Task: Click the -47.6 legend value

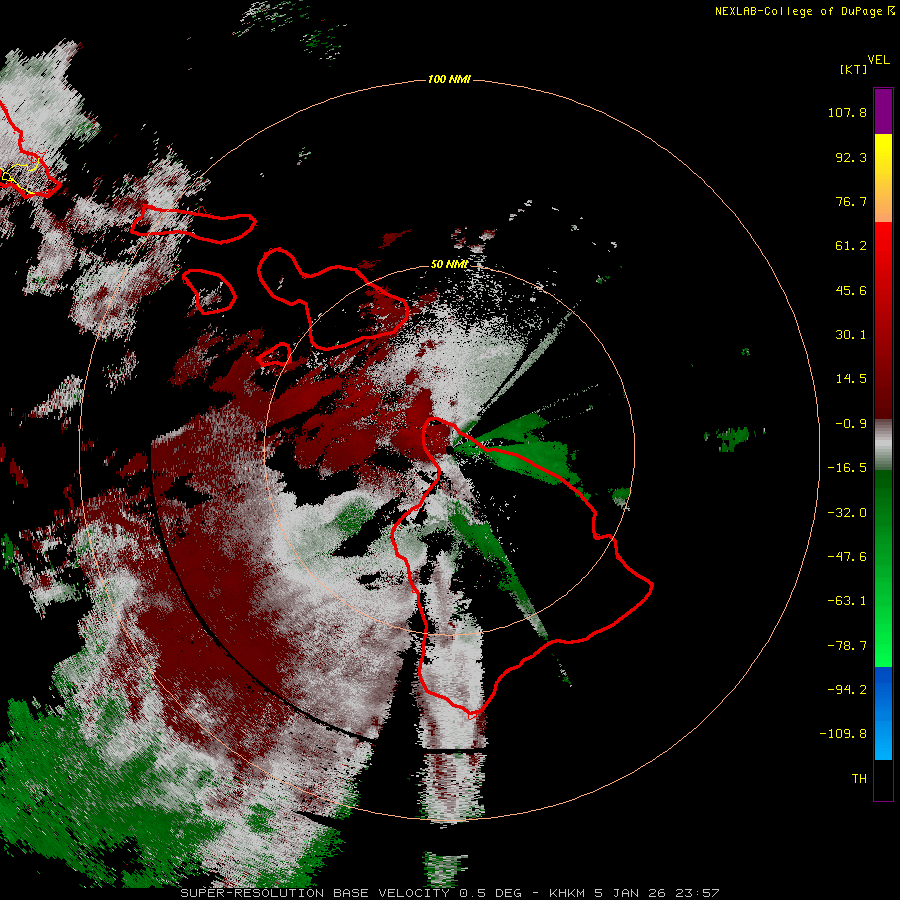Action: click(x=847, y=557)
